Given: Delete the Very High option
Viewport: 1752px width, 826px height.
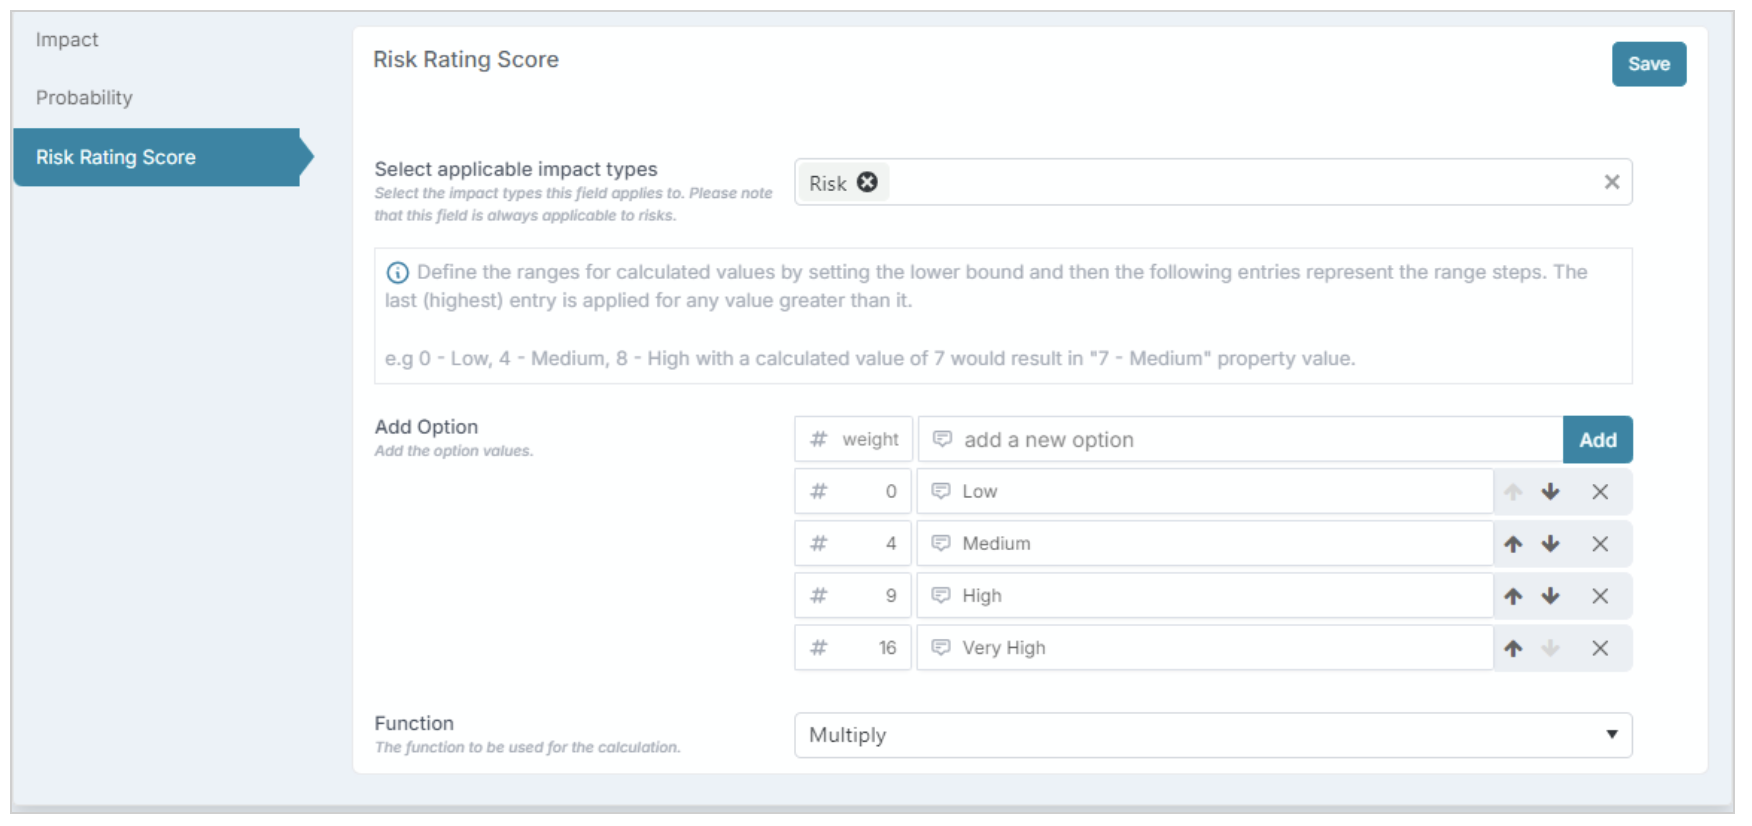Looking at the screenshot, I should point(1600,648).
